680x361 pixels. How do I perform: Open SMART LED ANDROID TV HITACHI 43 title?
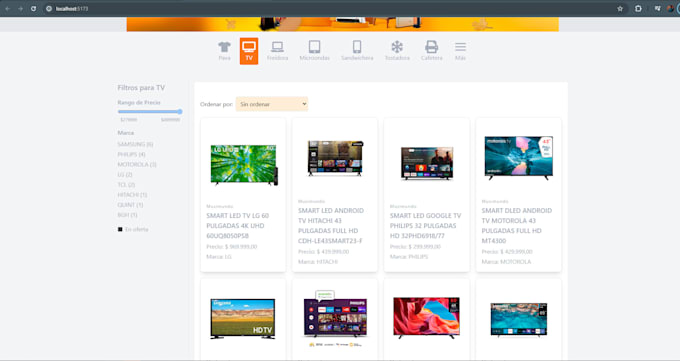[331, 226]
